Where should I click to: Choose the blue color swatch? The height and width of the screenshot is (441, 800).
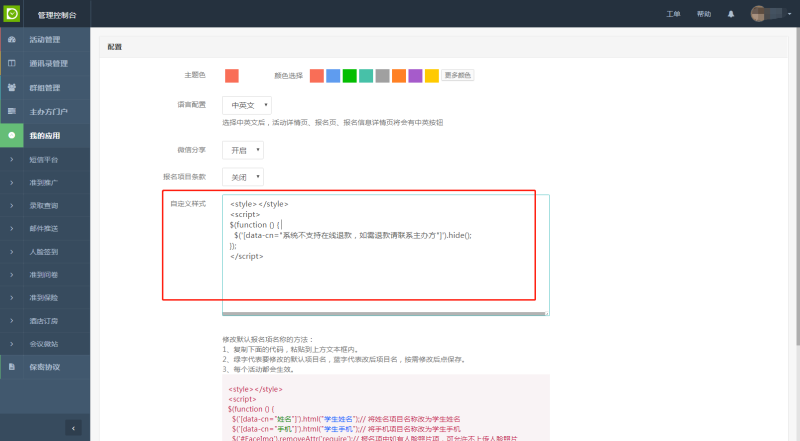tap(333, 76)
